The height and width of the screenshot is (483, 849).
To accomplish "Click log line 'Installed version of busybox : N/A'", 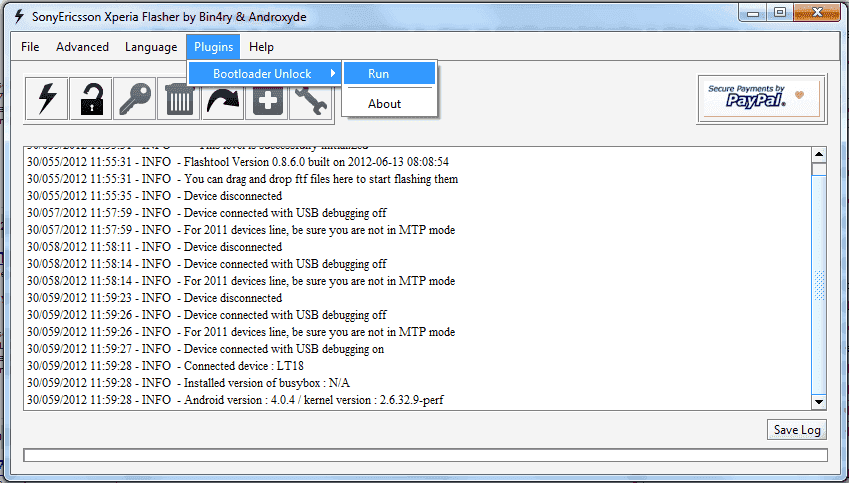I will [x=188, y=383].
